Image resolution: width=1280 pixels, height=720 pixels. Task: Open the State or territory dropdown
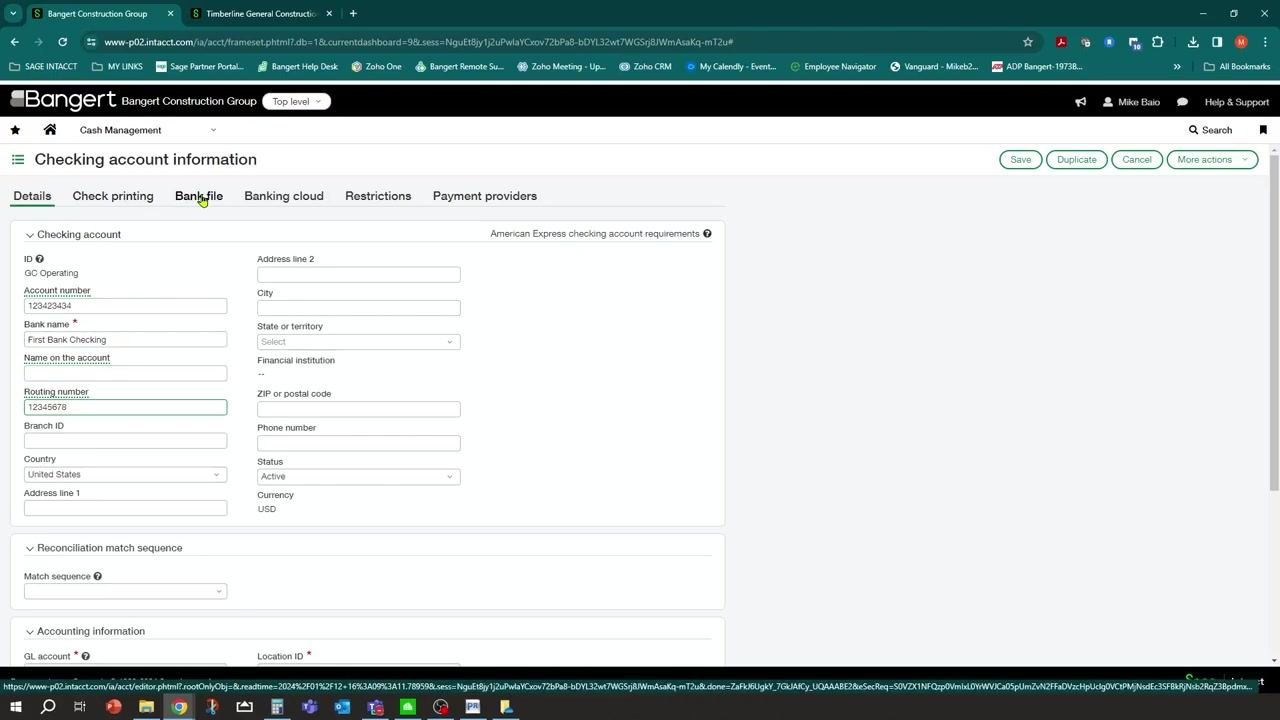coord(358,342)
